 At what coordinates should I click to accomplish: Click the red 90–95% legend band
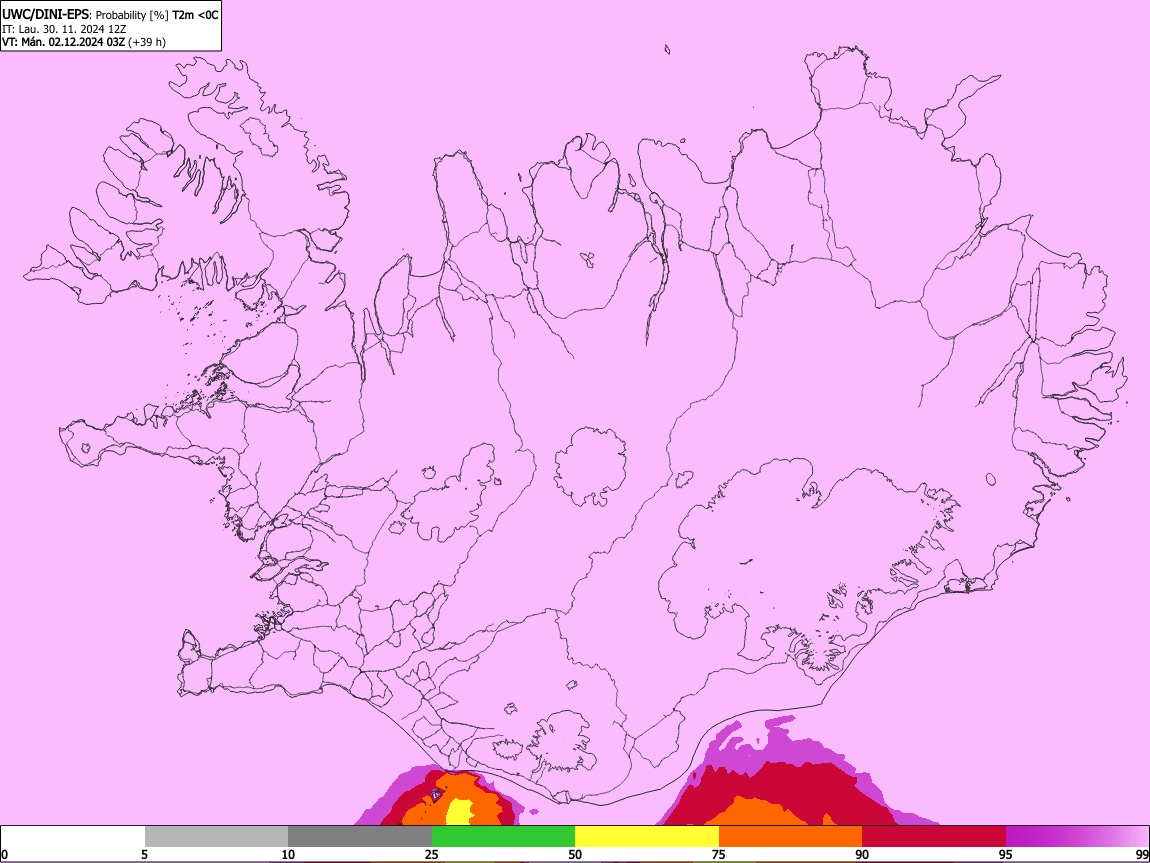point(934,837)
